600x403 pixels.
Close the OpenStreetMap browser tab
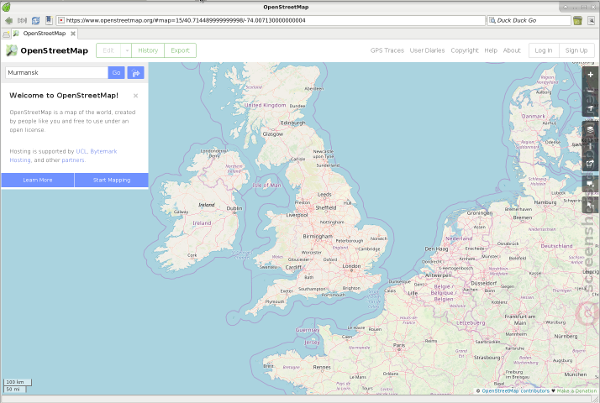click(73, 34)
